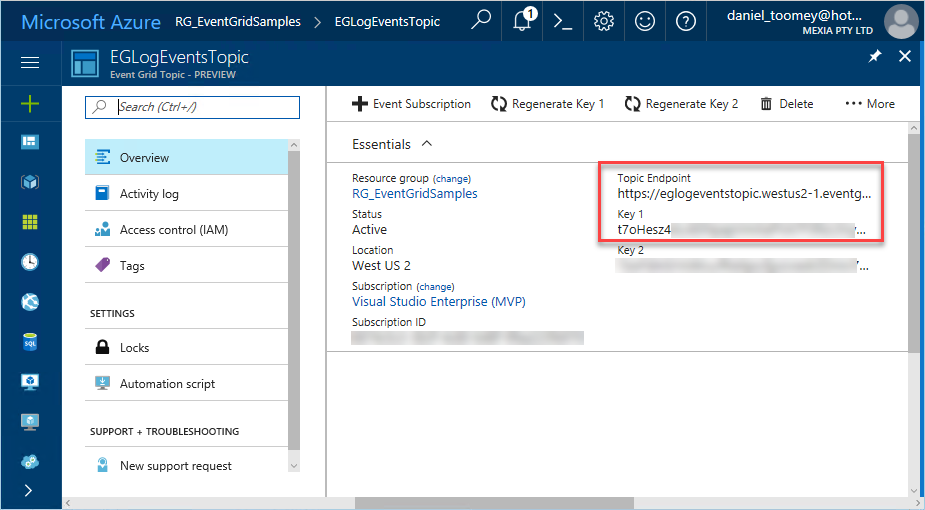Viewport: 925px width, 510px height.
Task: Open the help question mark icon
Action: coord(686,21)
